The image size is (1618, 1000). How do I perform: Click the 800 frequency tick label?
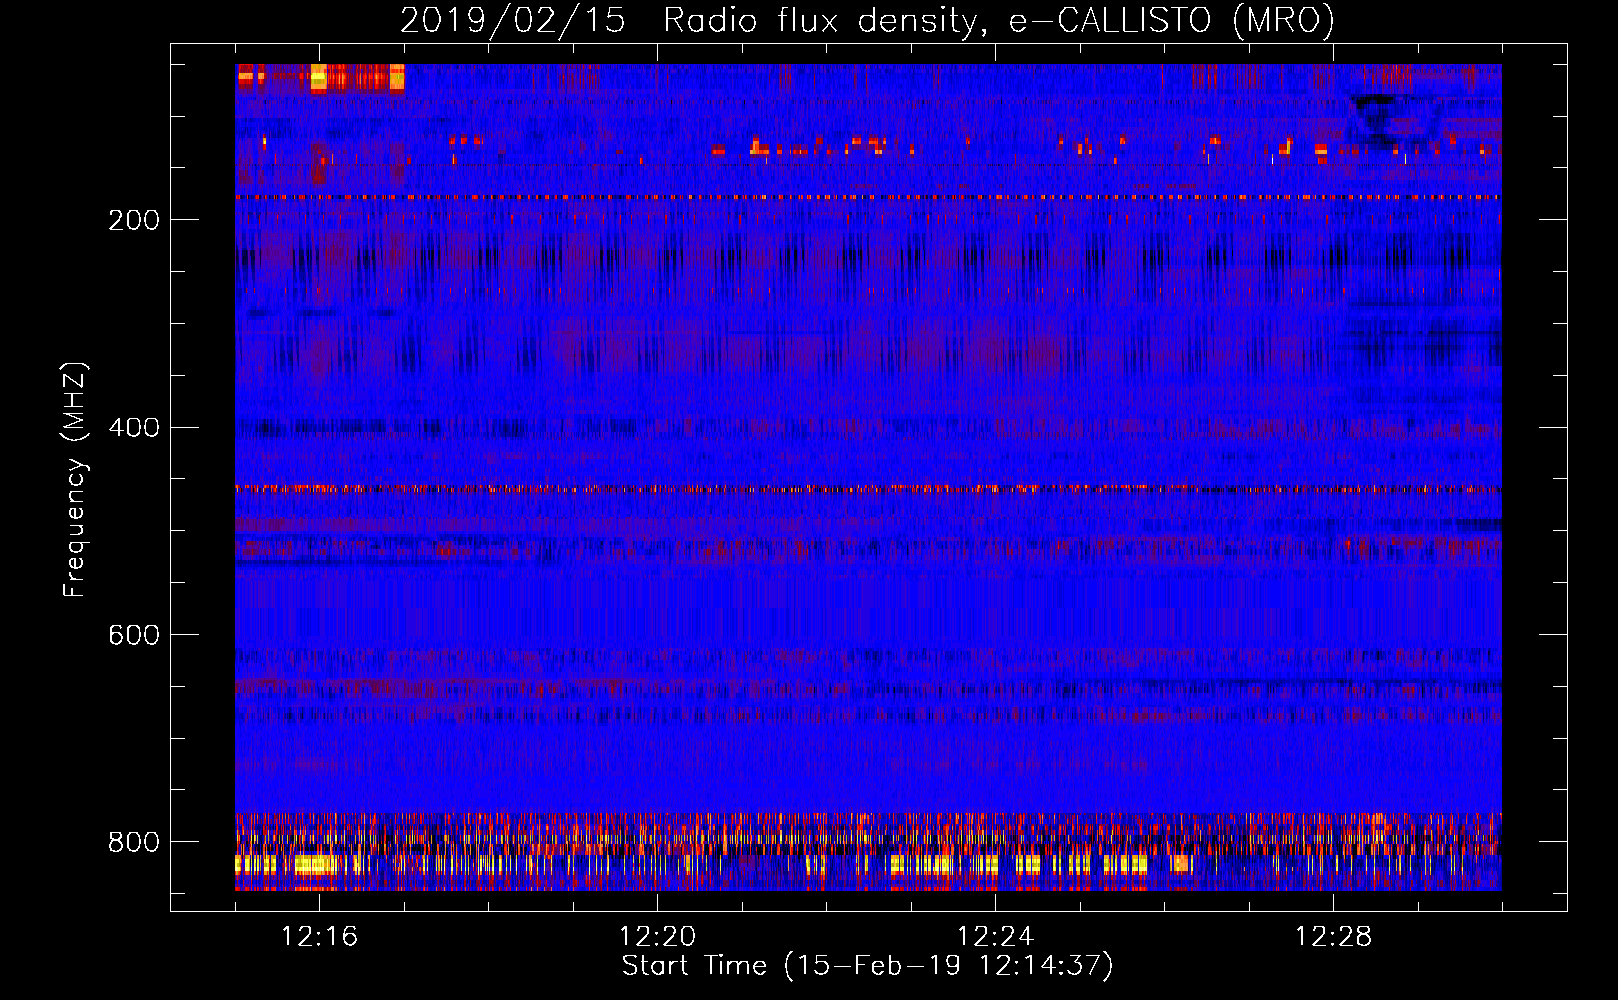[x=134, y=842]
